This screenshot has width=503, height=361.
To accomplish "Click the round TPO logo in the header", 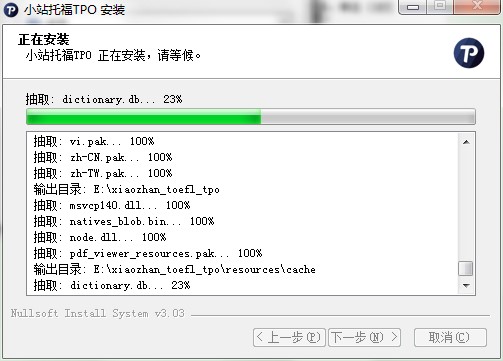I will pos(469,53).
